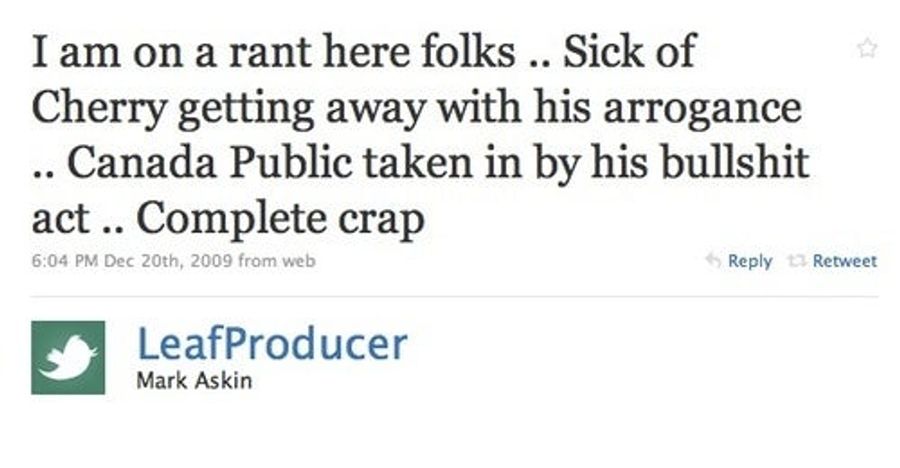
Task: Click the green avatar thumbnail
Action: point(68,358)
